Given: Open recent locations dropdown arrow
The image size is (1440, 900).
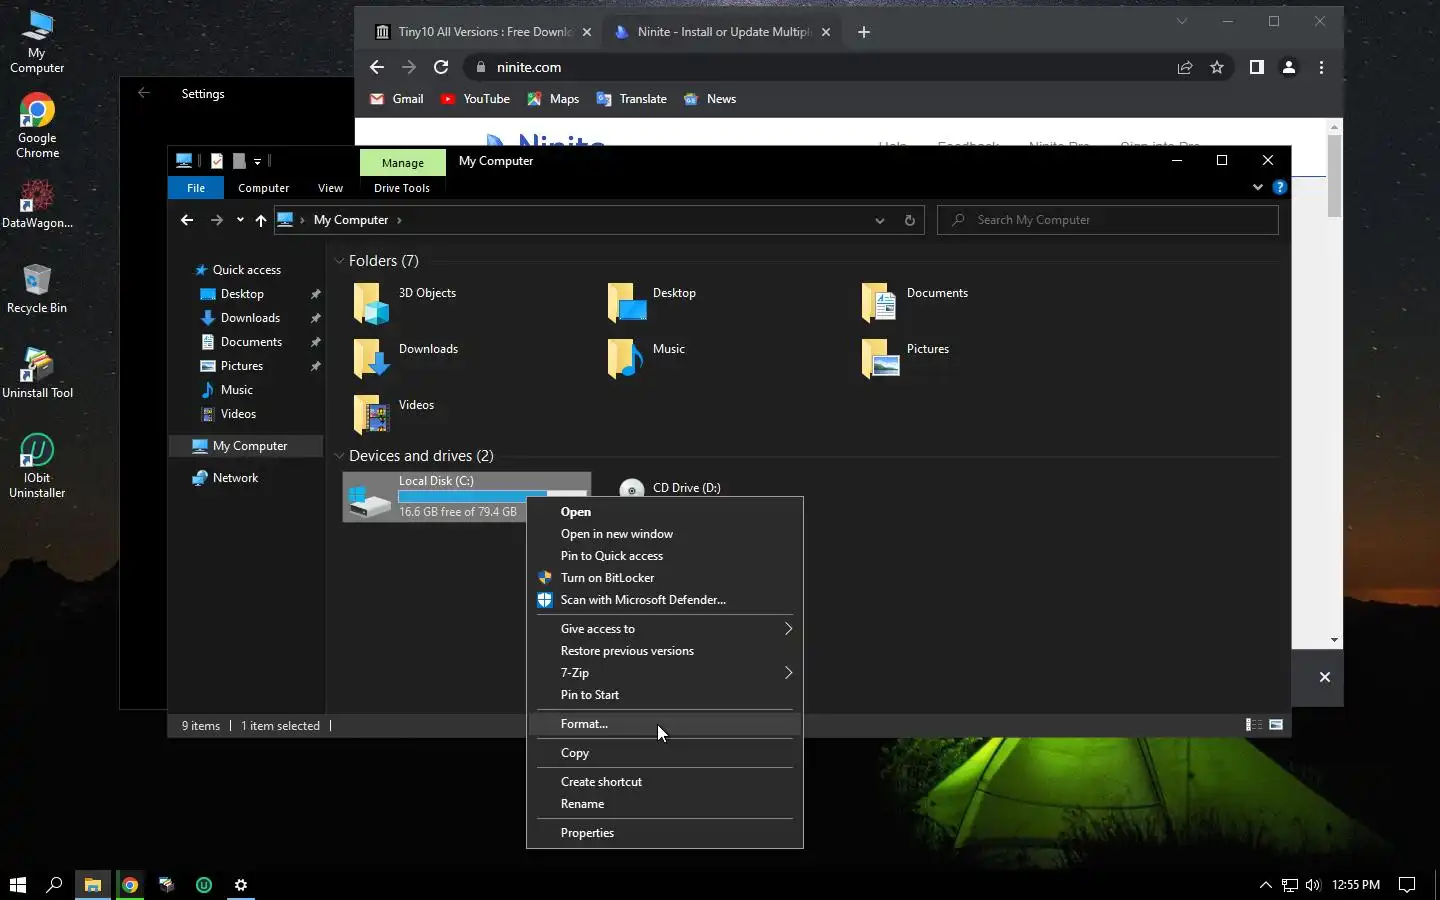Looking at the screenshot, I should [240, 220].
